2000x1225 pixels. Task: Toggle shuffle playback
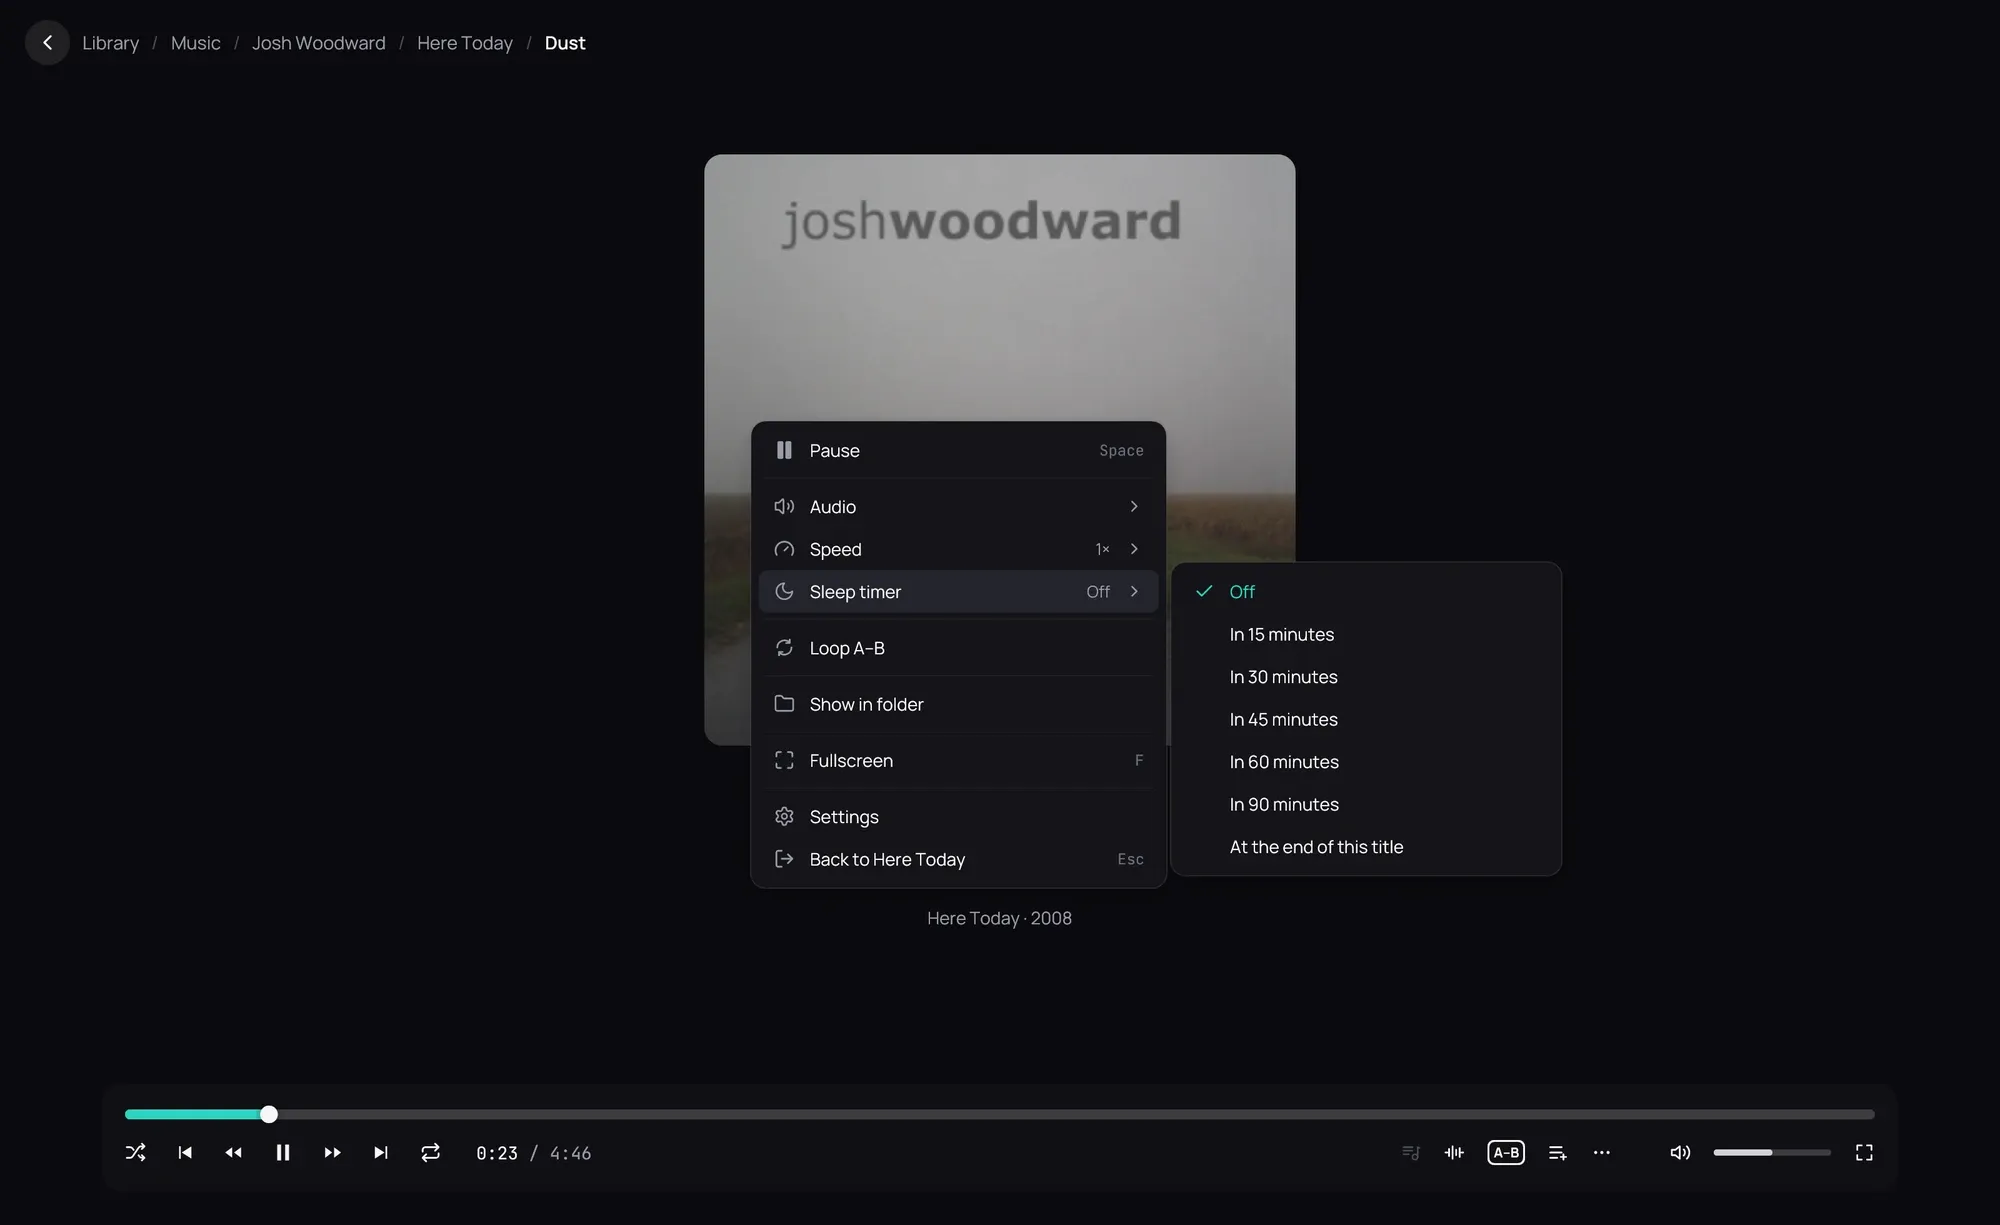[x=136, y=1153]
